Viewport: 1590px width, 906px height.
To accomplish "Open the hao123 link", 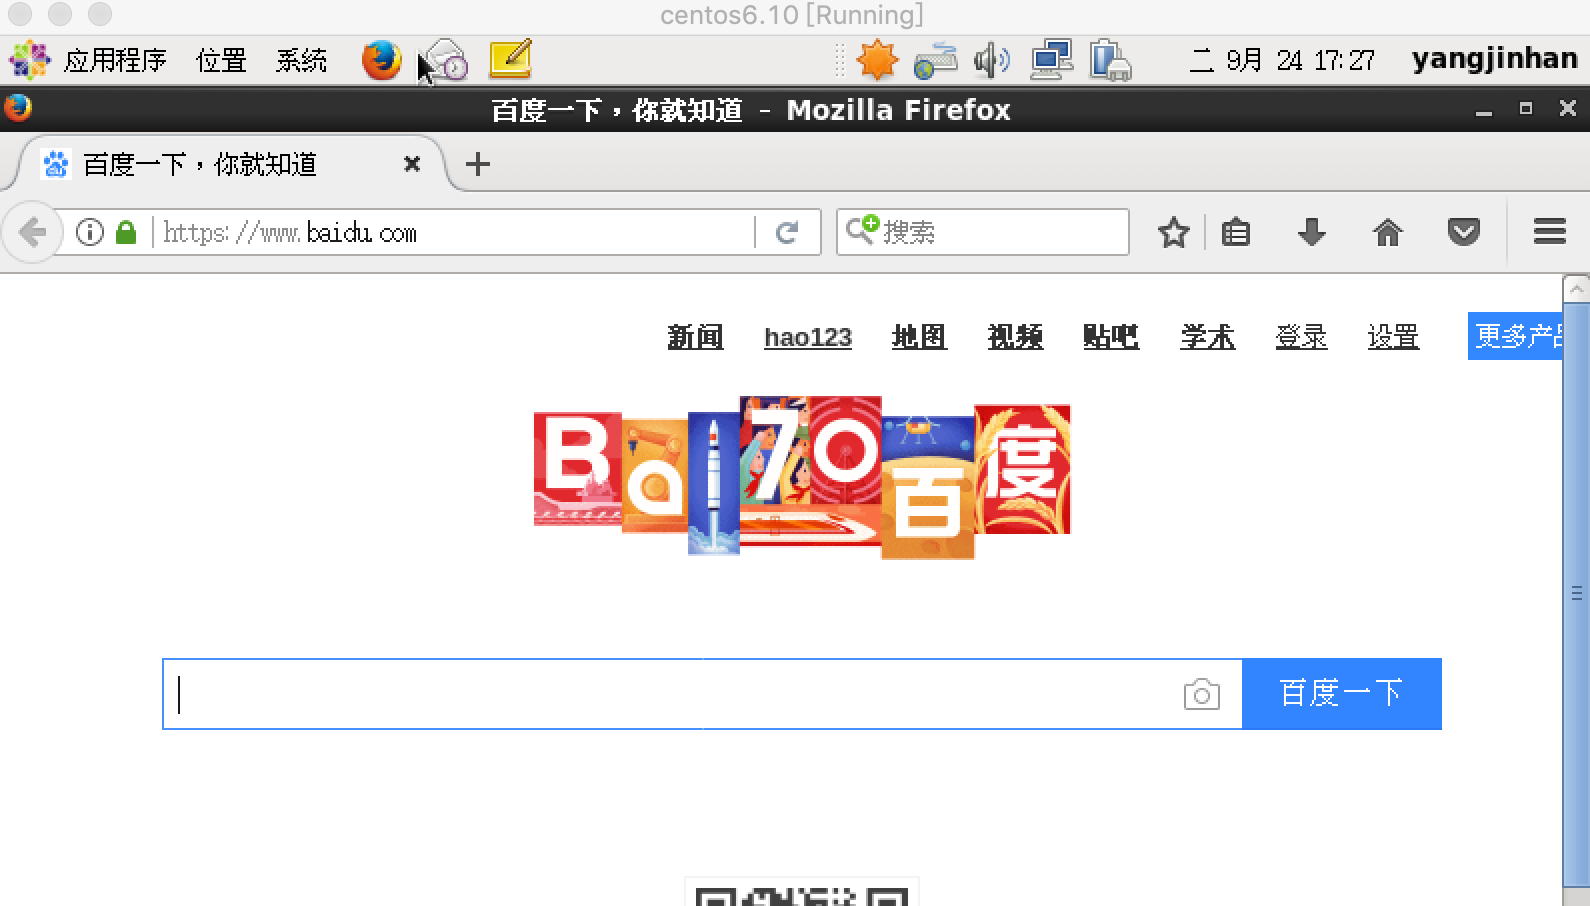I will 808,337.
